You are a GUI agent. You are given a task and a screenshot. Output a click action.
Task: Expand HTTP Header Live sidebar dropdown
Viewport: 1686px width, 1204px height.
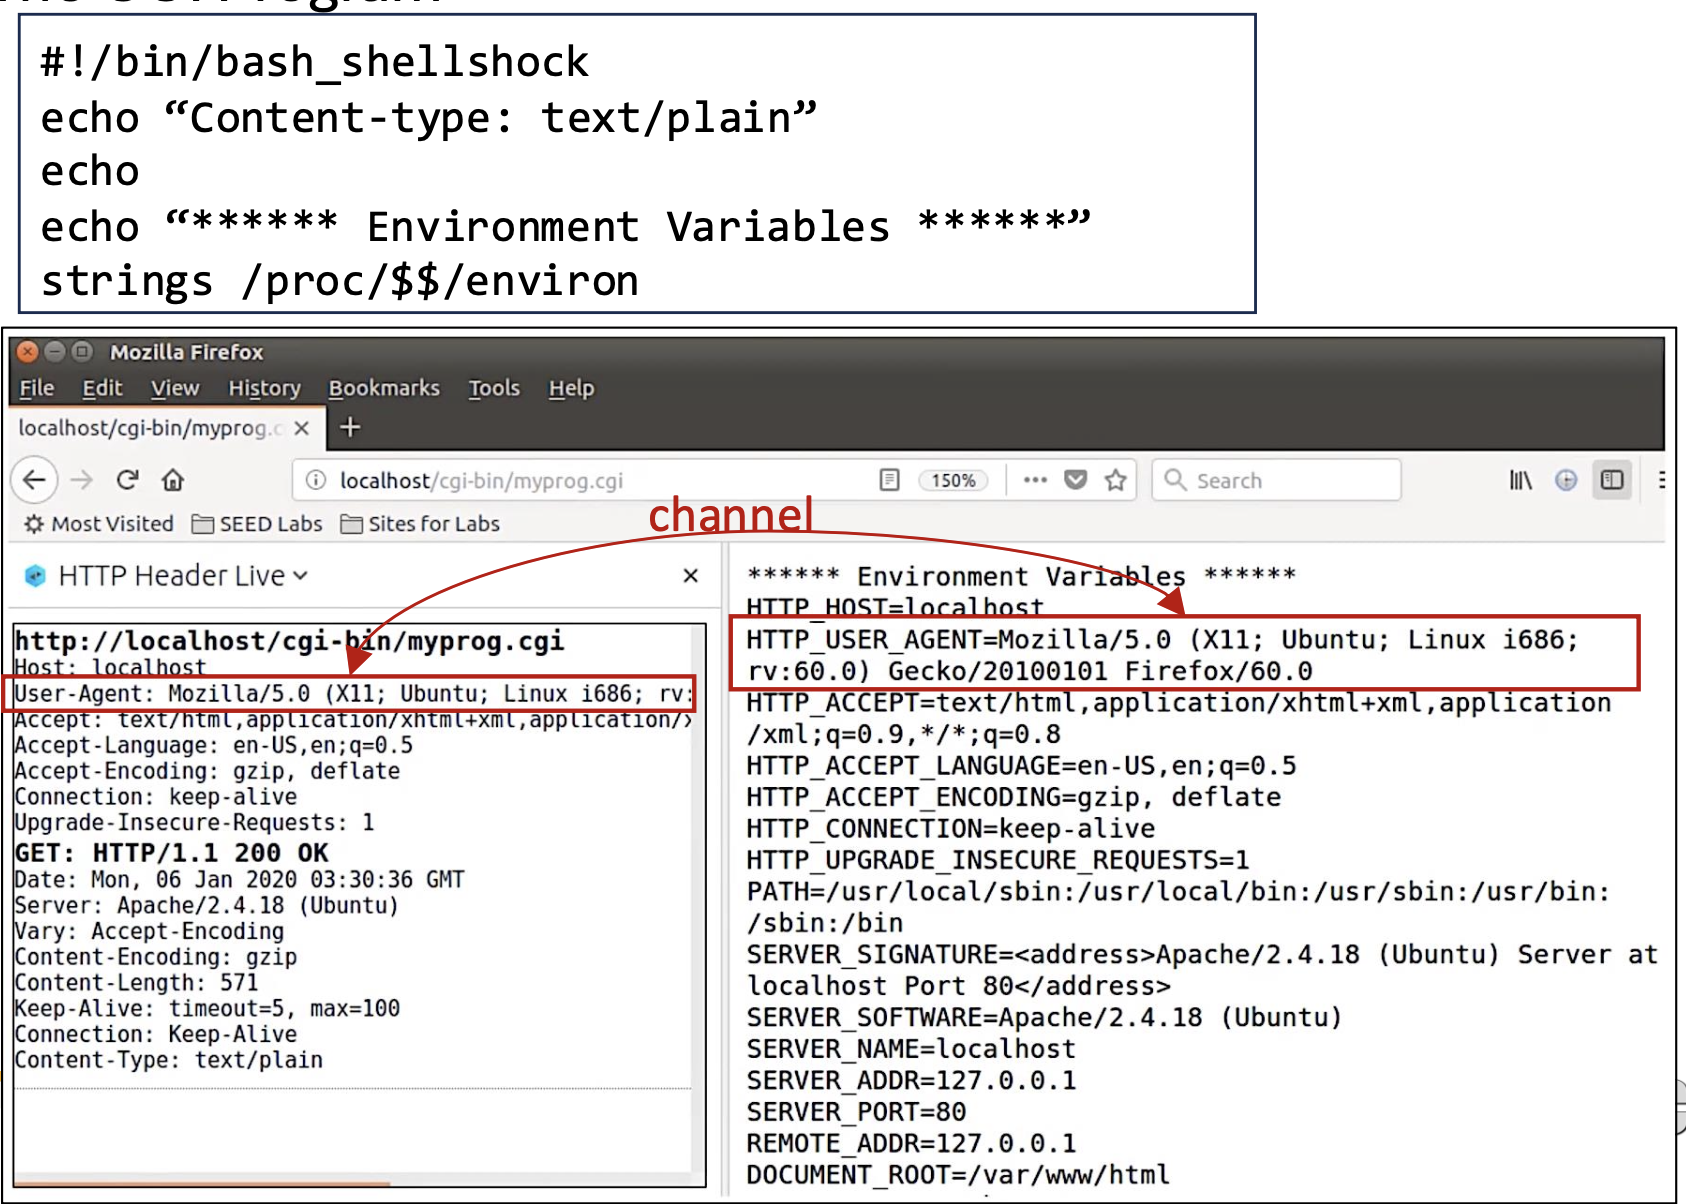tap(301, 575)
